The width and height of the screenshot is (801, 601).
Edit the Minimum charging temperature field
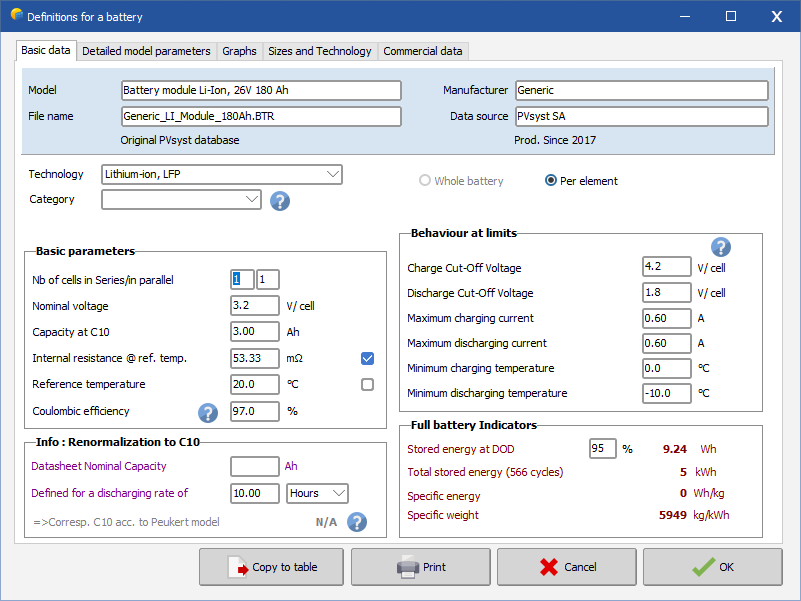[x=667, y=368]
